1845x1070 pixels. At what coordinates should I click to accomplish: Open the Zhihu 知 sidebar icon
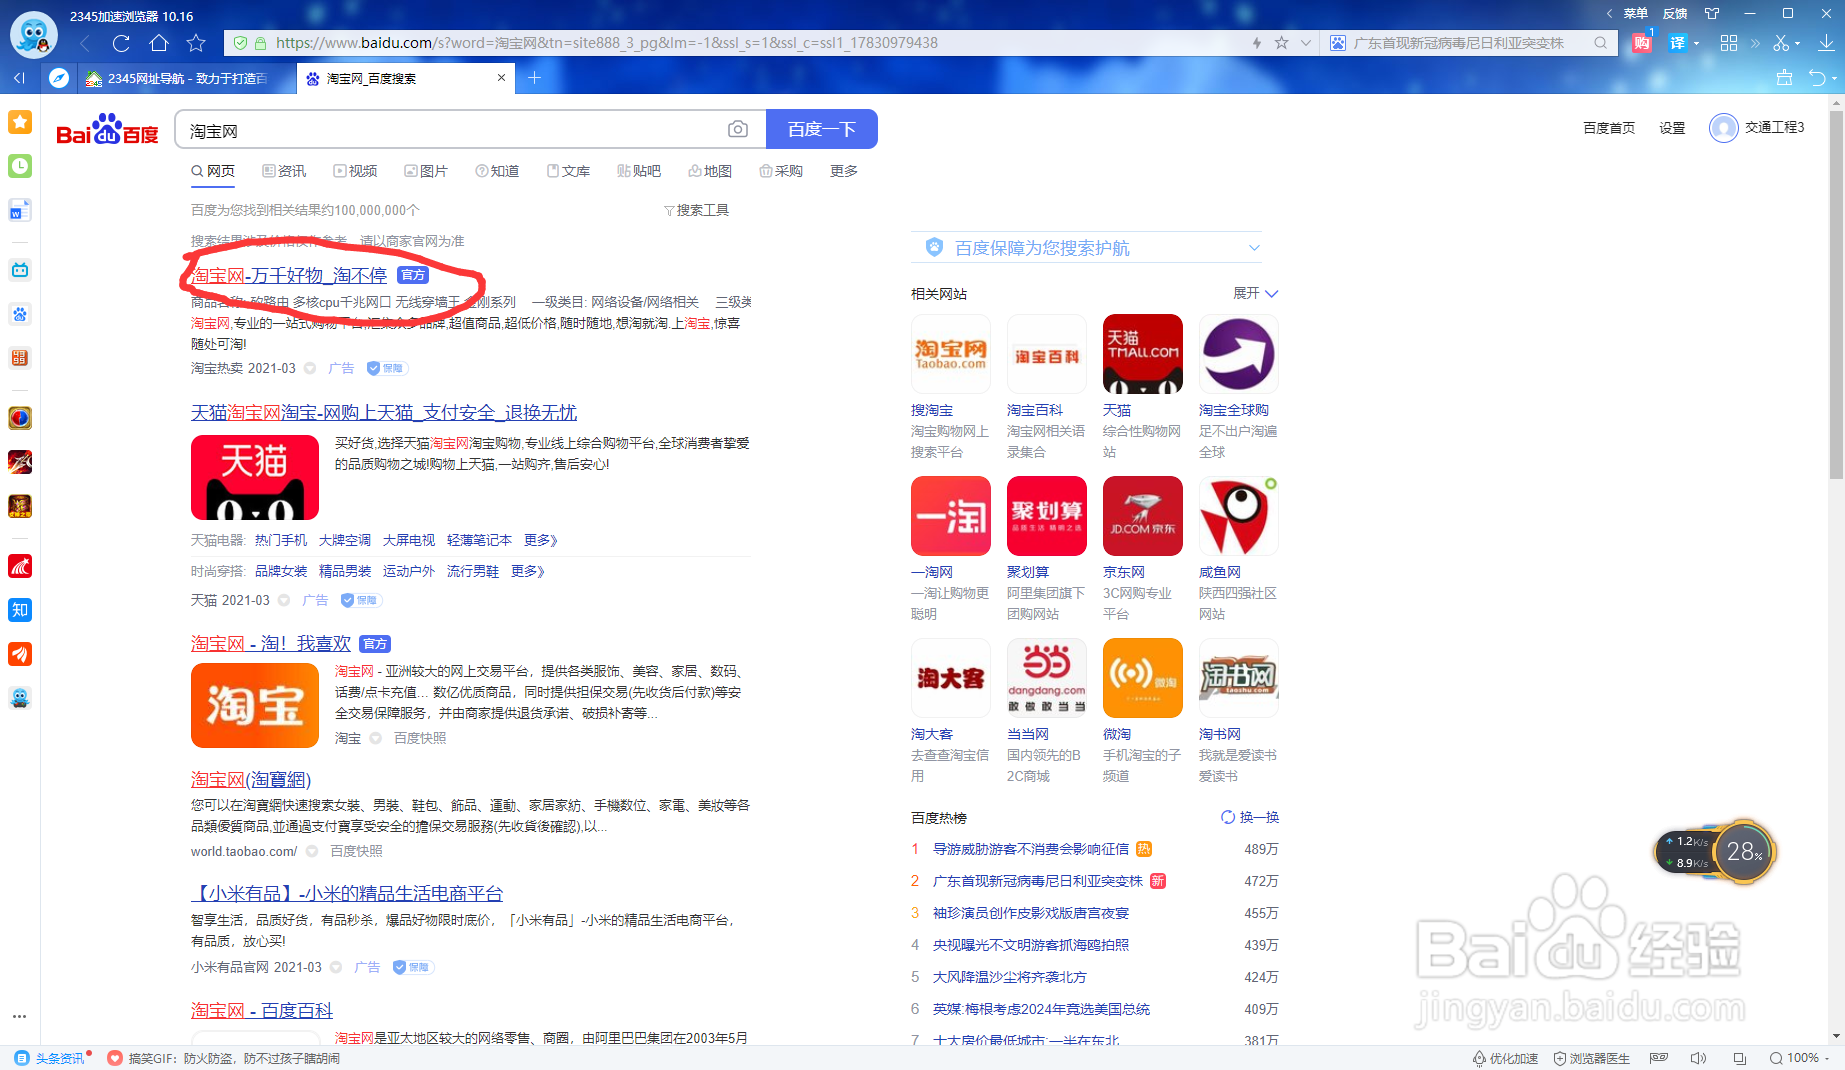[x=20, y=610]
